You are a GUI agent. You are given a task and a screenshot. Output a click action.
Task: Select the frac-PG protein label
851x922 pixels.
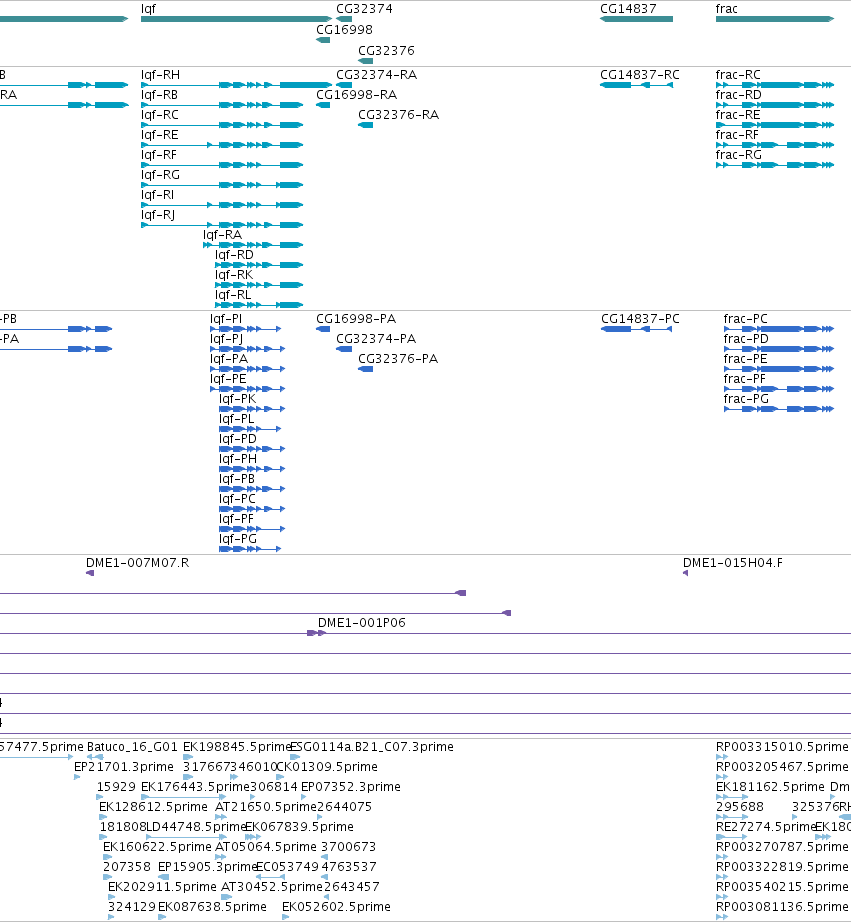click(x=746, y=399)
